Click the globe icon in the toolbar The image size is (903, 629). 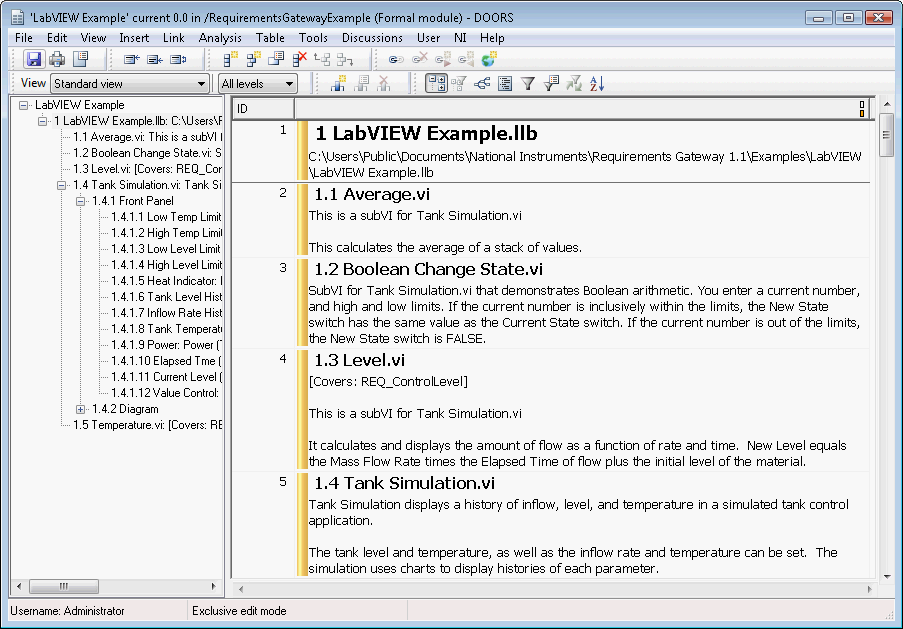(x=489, y=60)
